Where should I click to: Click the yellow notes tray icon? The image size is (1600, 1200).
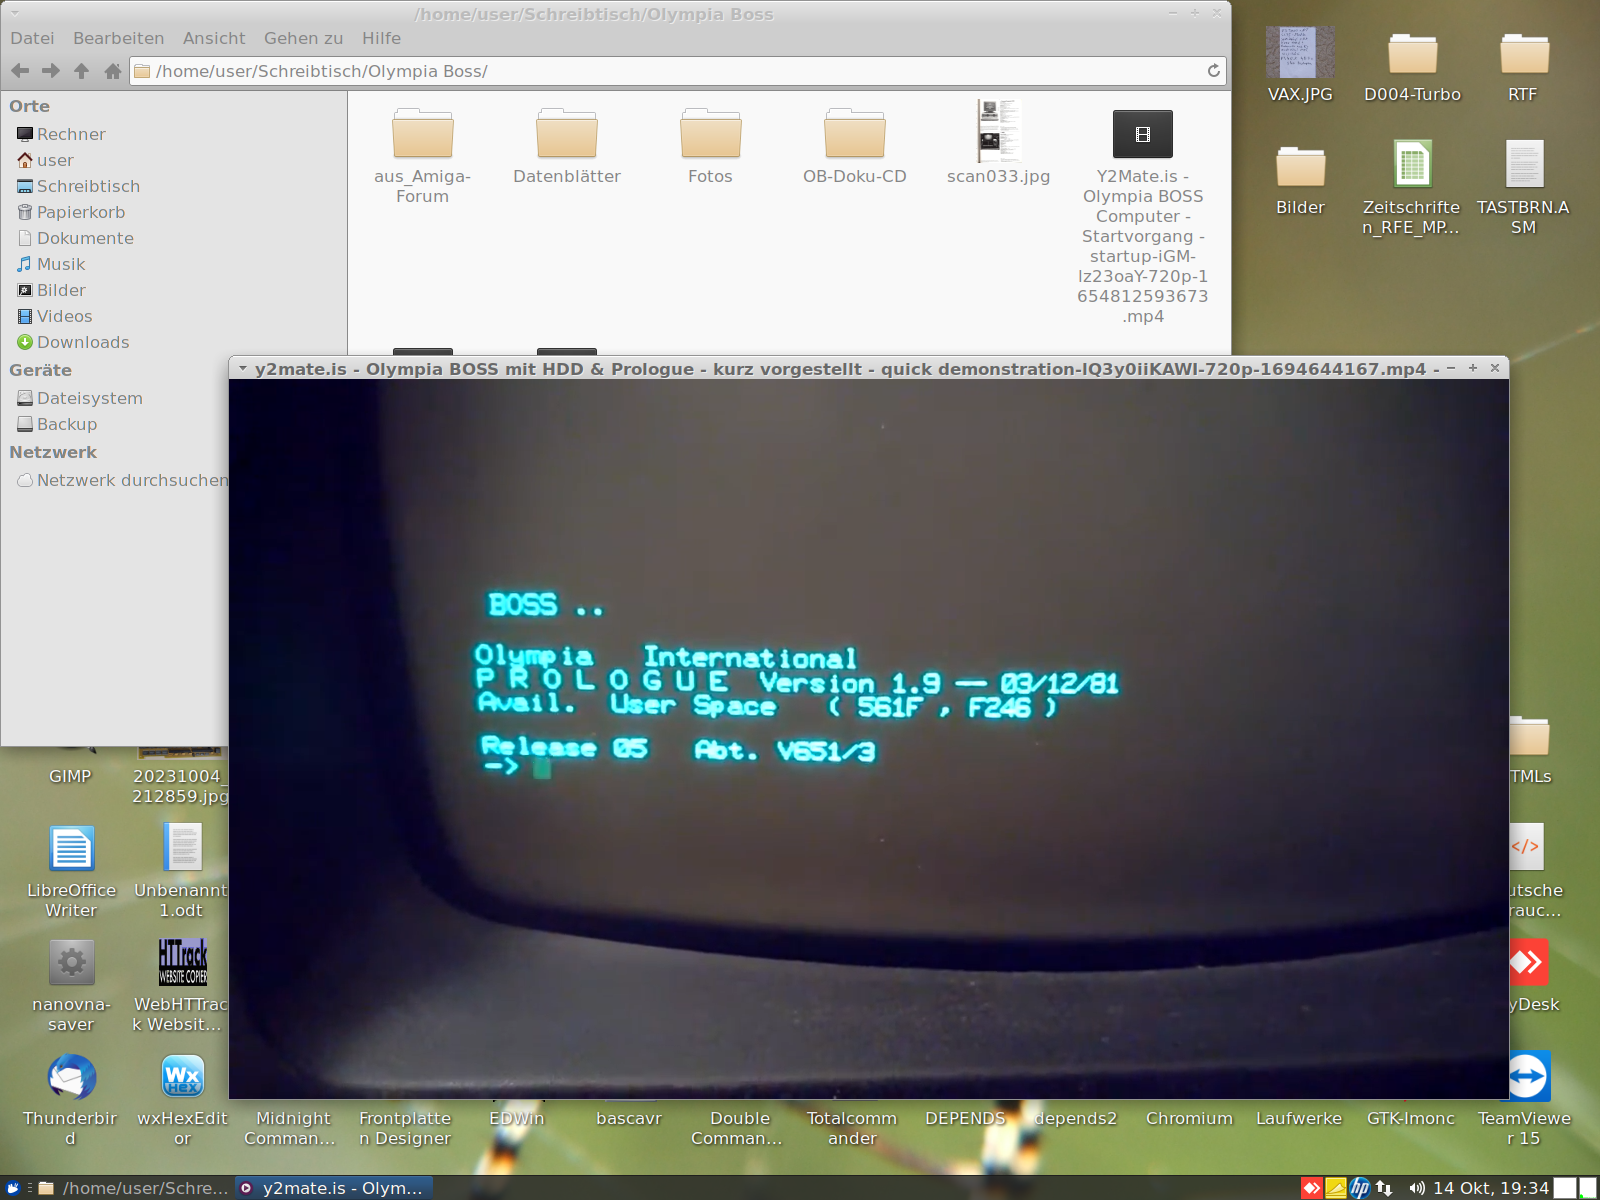[x=1336, y=1188]
